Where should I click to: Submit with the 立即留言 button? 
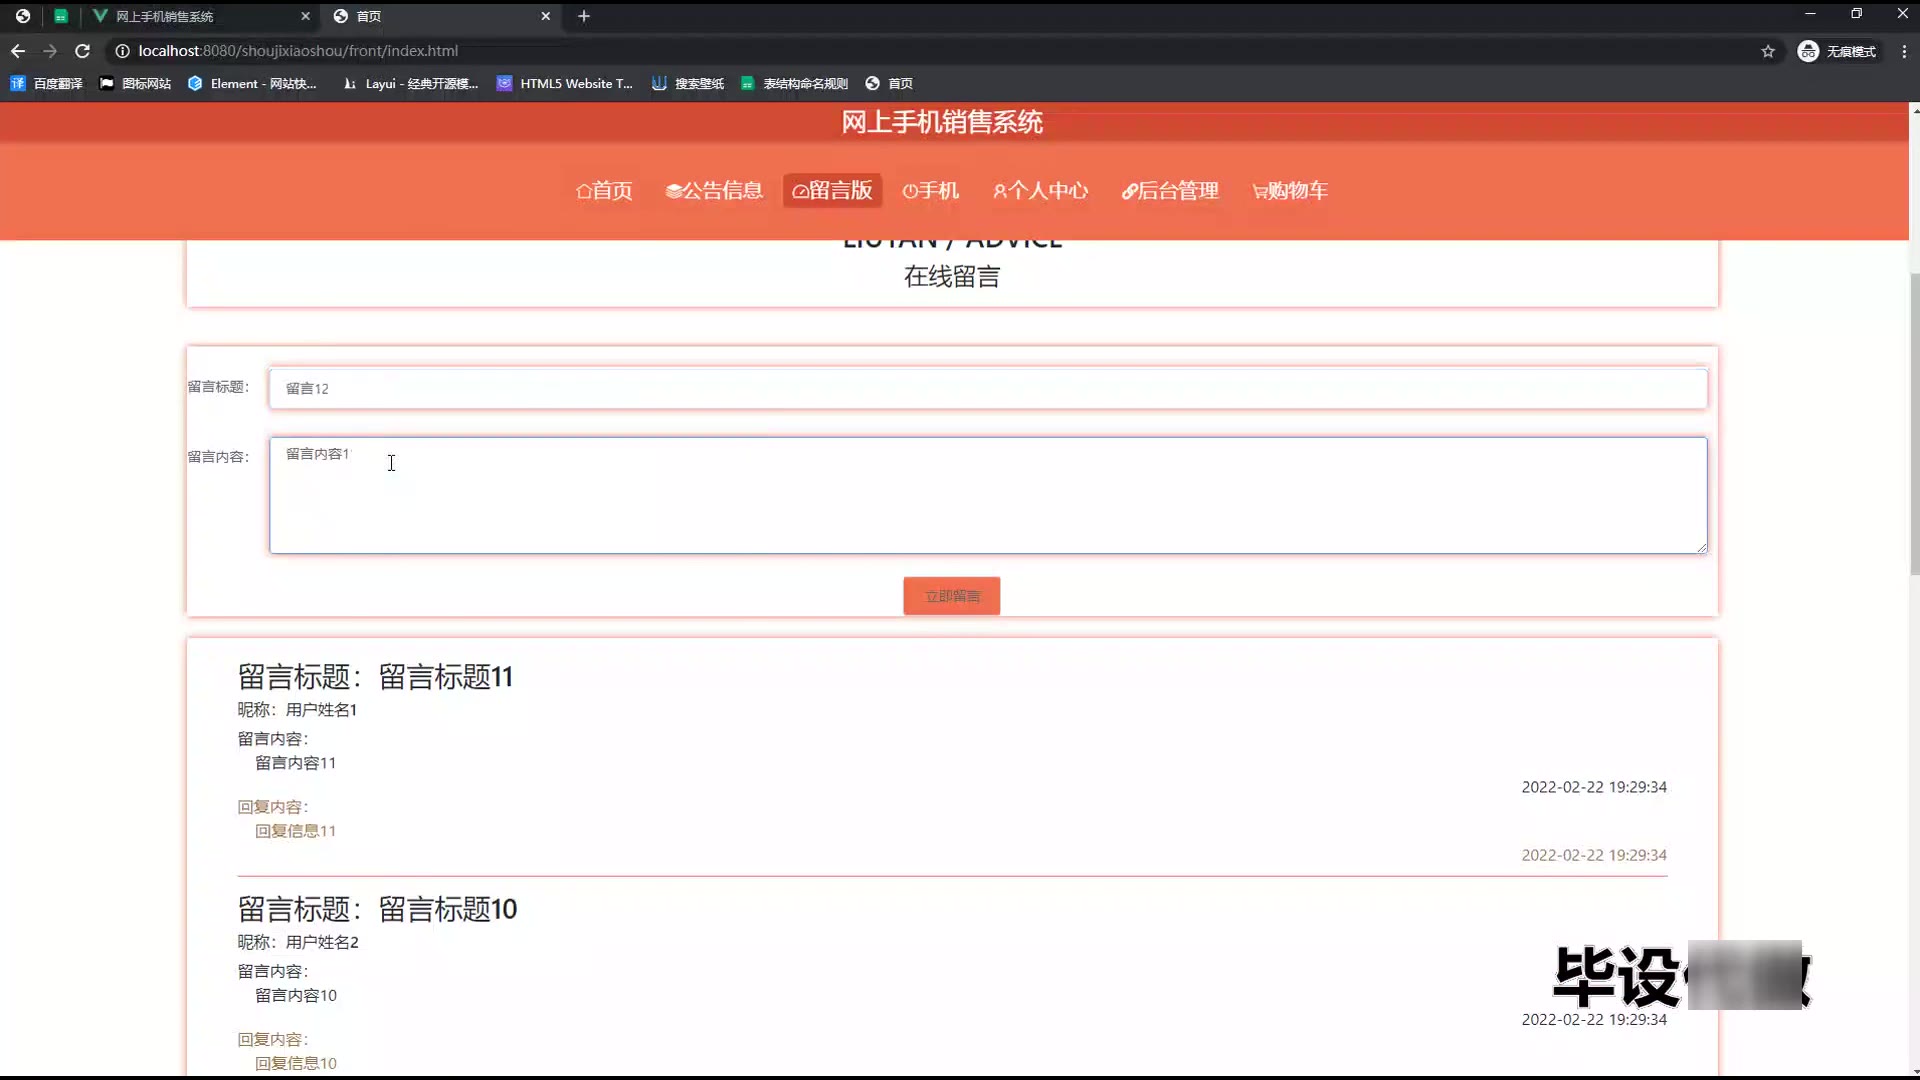point(951,596)
